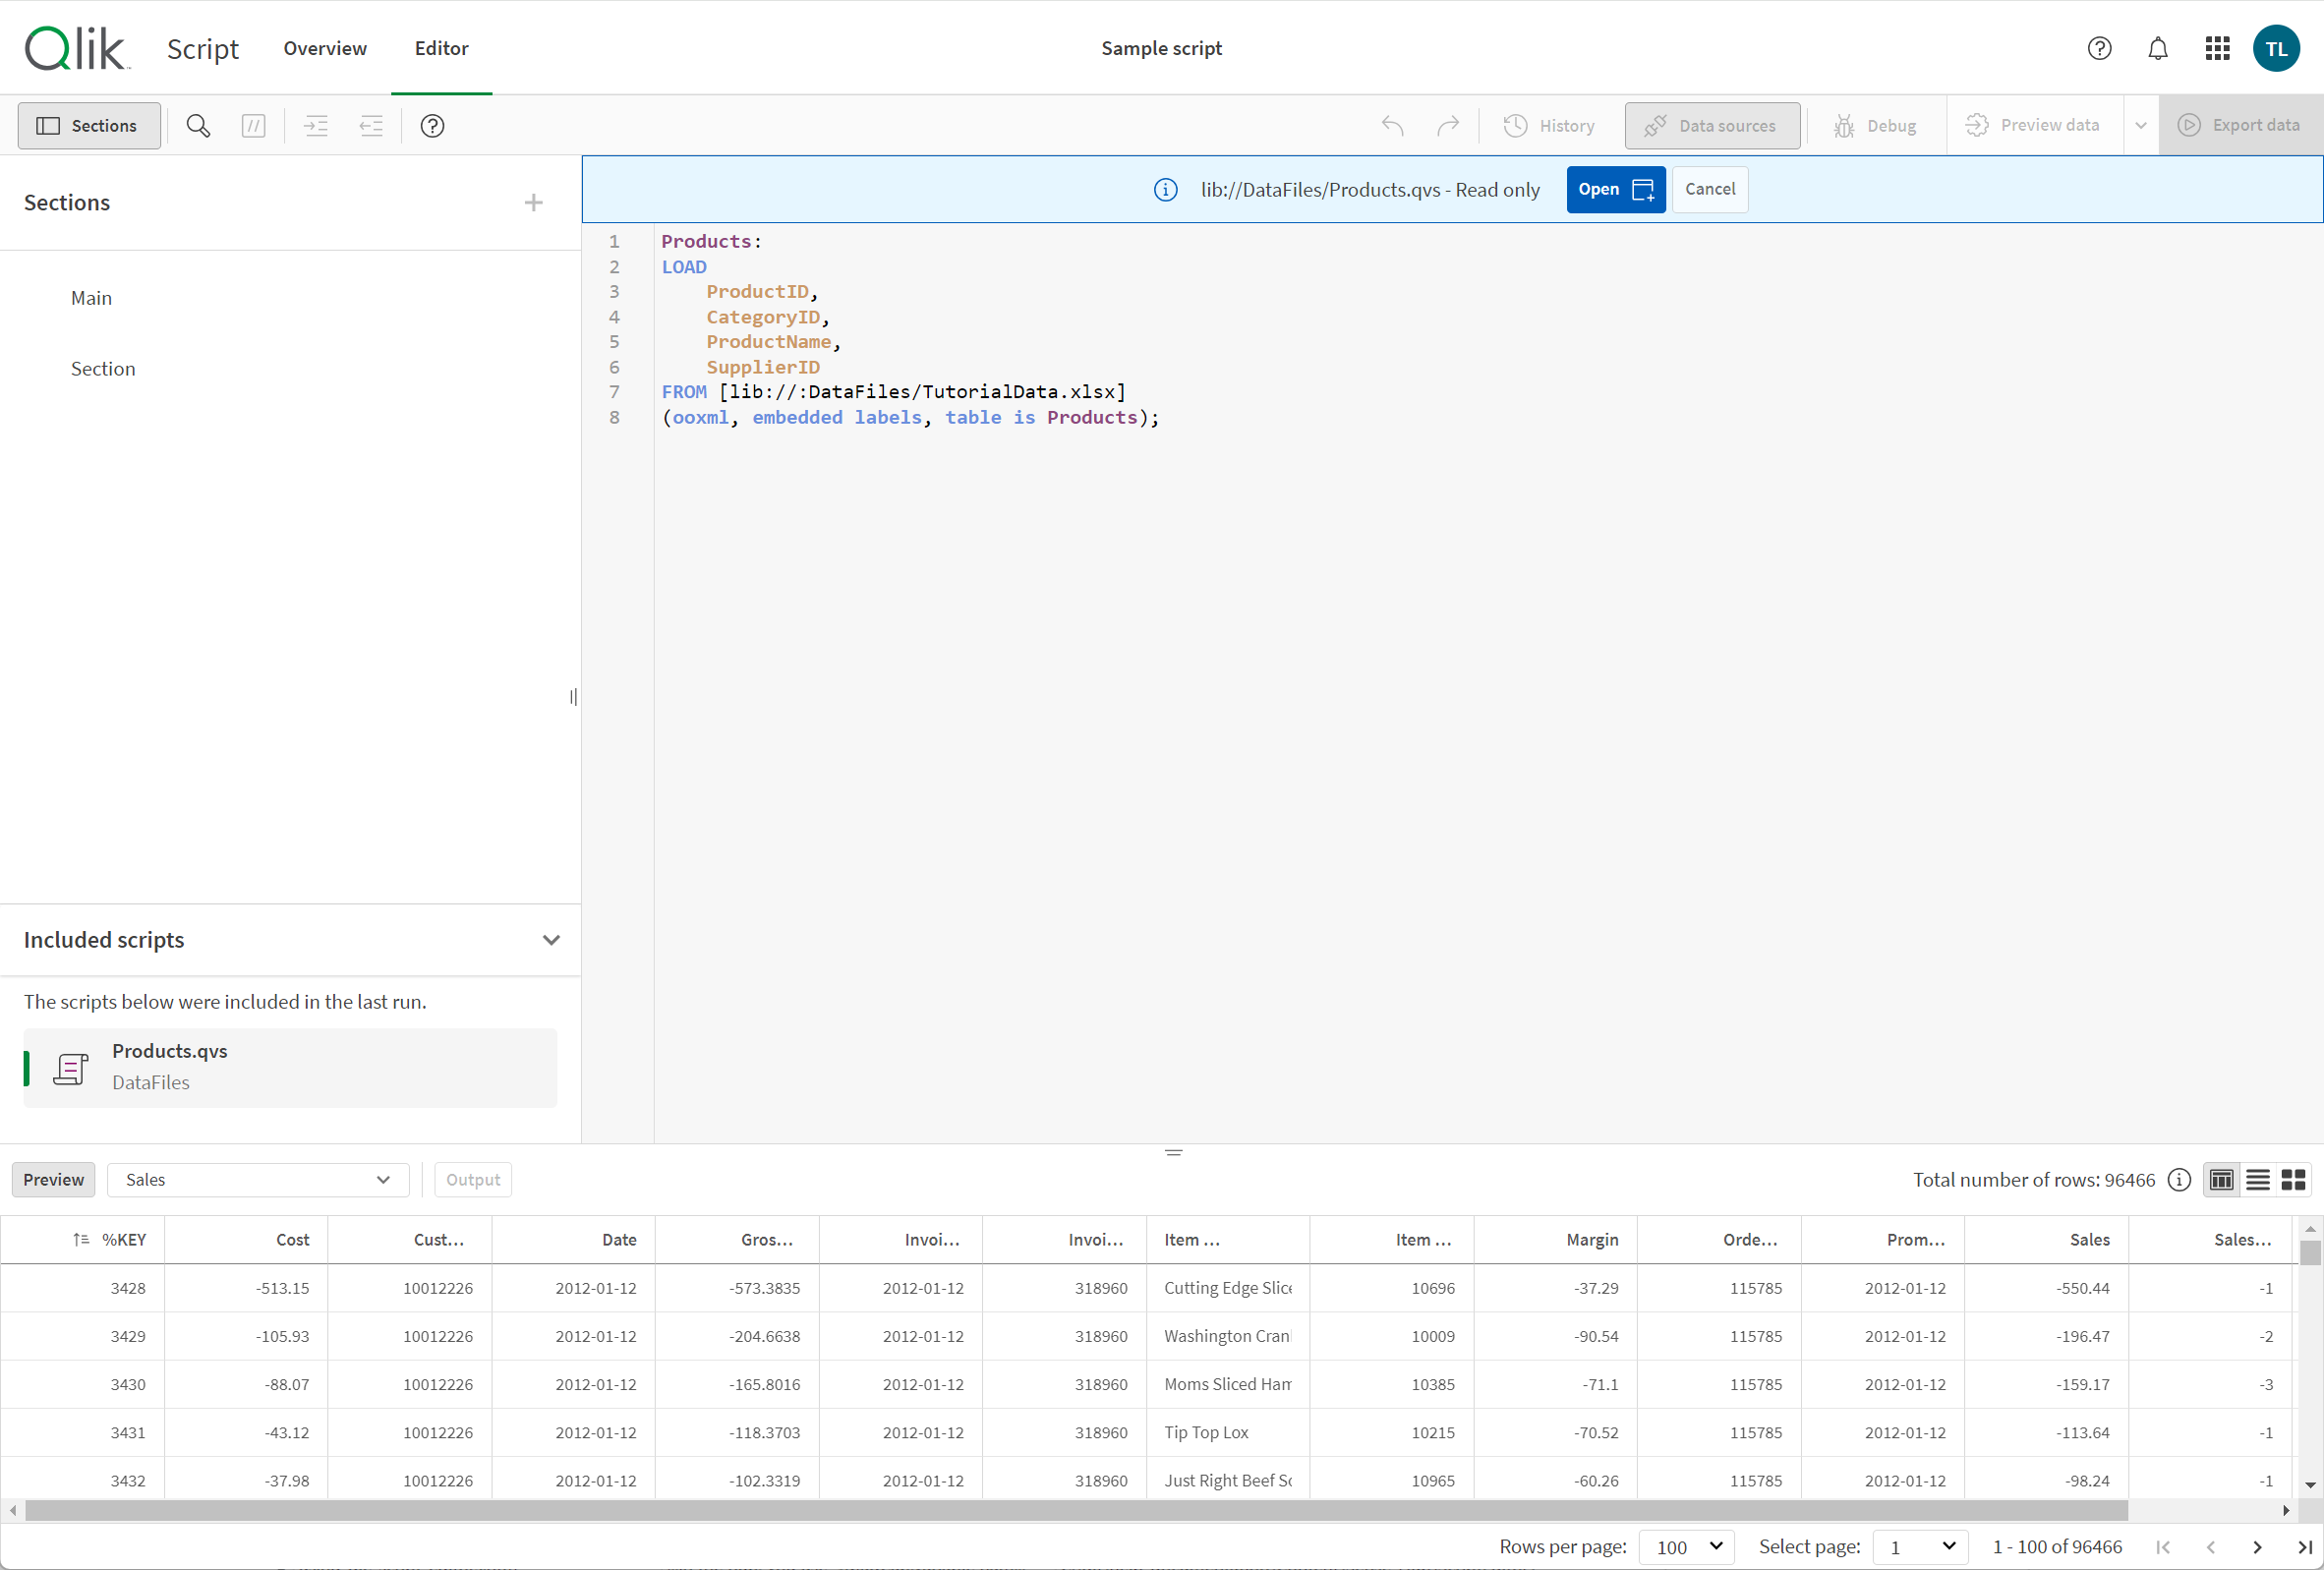This screenshot has height=1570, width=2324.
Task: Click the Cancel button for file open
Action: (1708, 188)
